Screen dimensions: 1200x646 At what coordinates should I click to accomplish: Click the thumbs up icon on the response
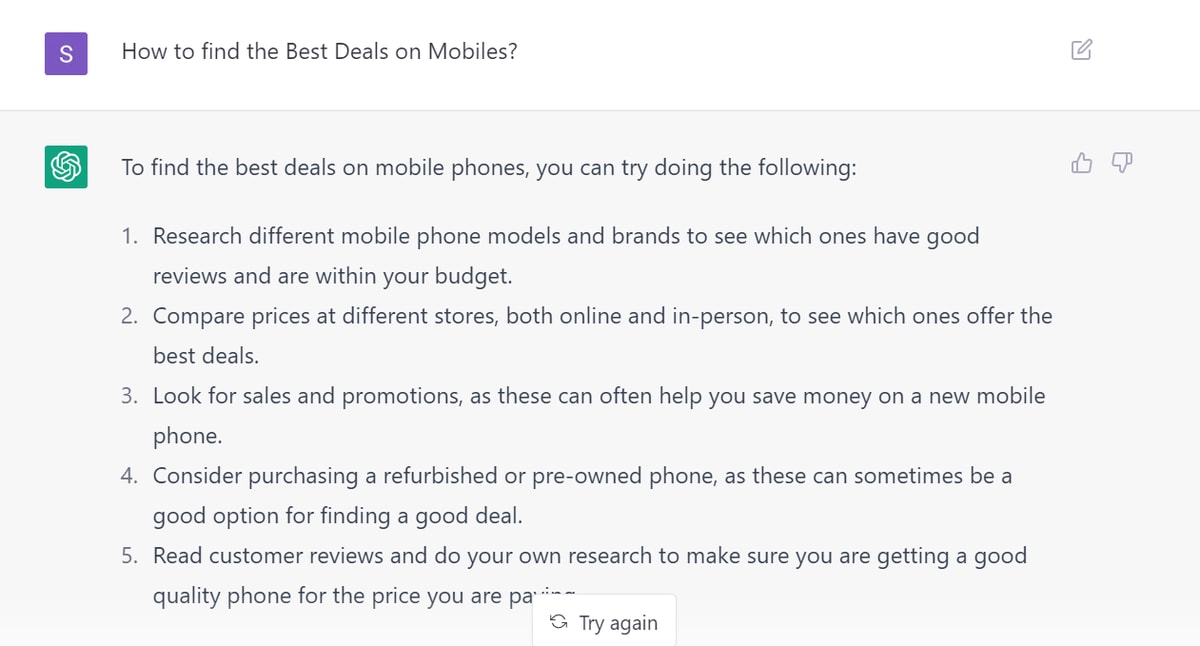point(1082,163)
